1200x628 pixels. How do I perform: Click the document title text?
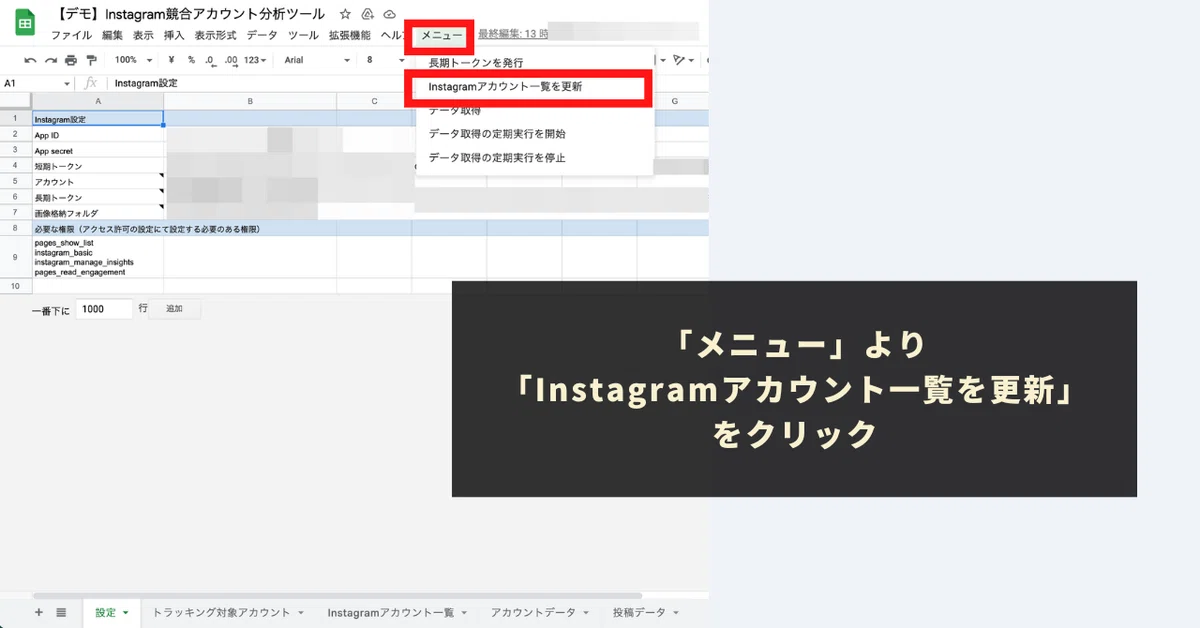(192, 14)
